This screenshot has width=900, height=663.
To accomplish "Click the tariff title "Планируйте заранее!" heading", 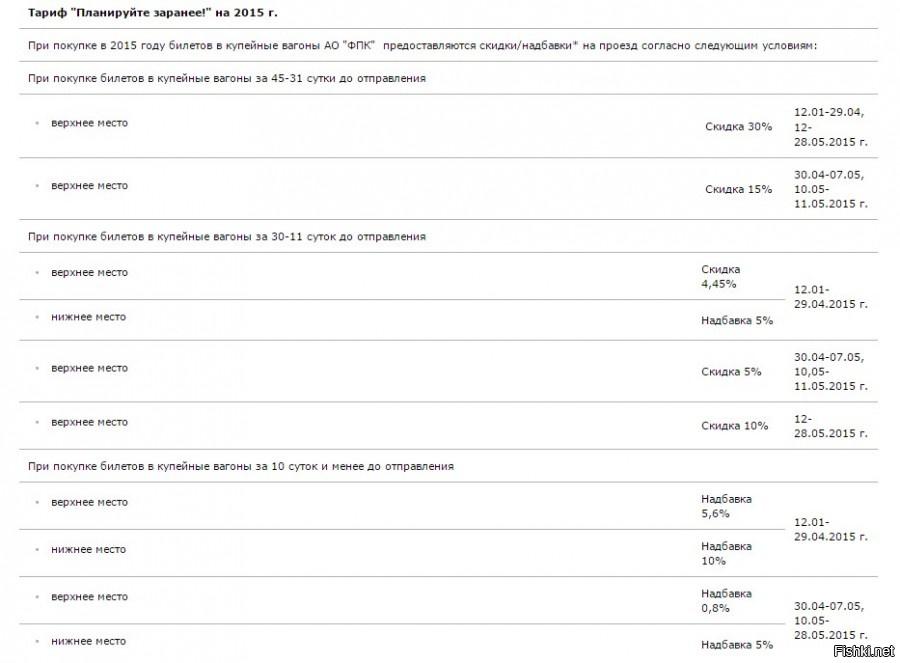I will click(x=152, y=12).
